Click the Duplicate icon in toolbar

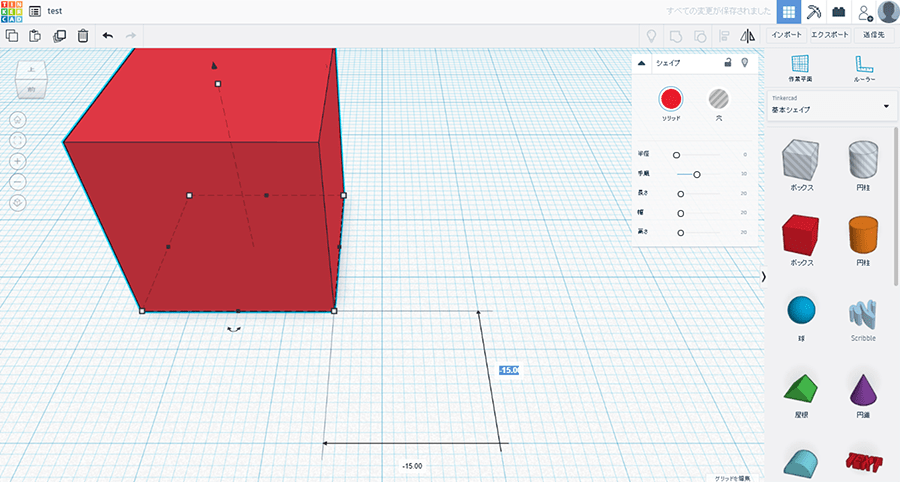(x=59, y=35)
